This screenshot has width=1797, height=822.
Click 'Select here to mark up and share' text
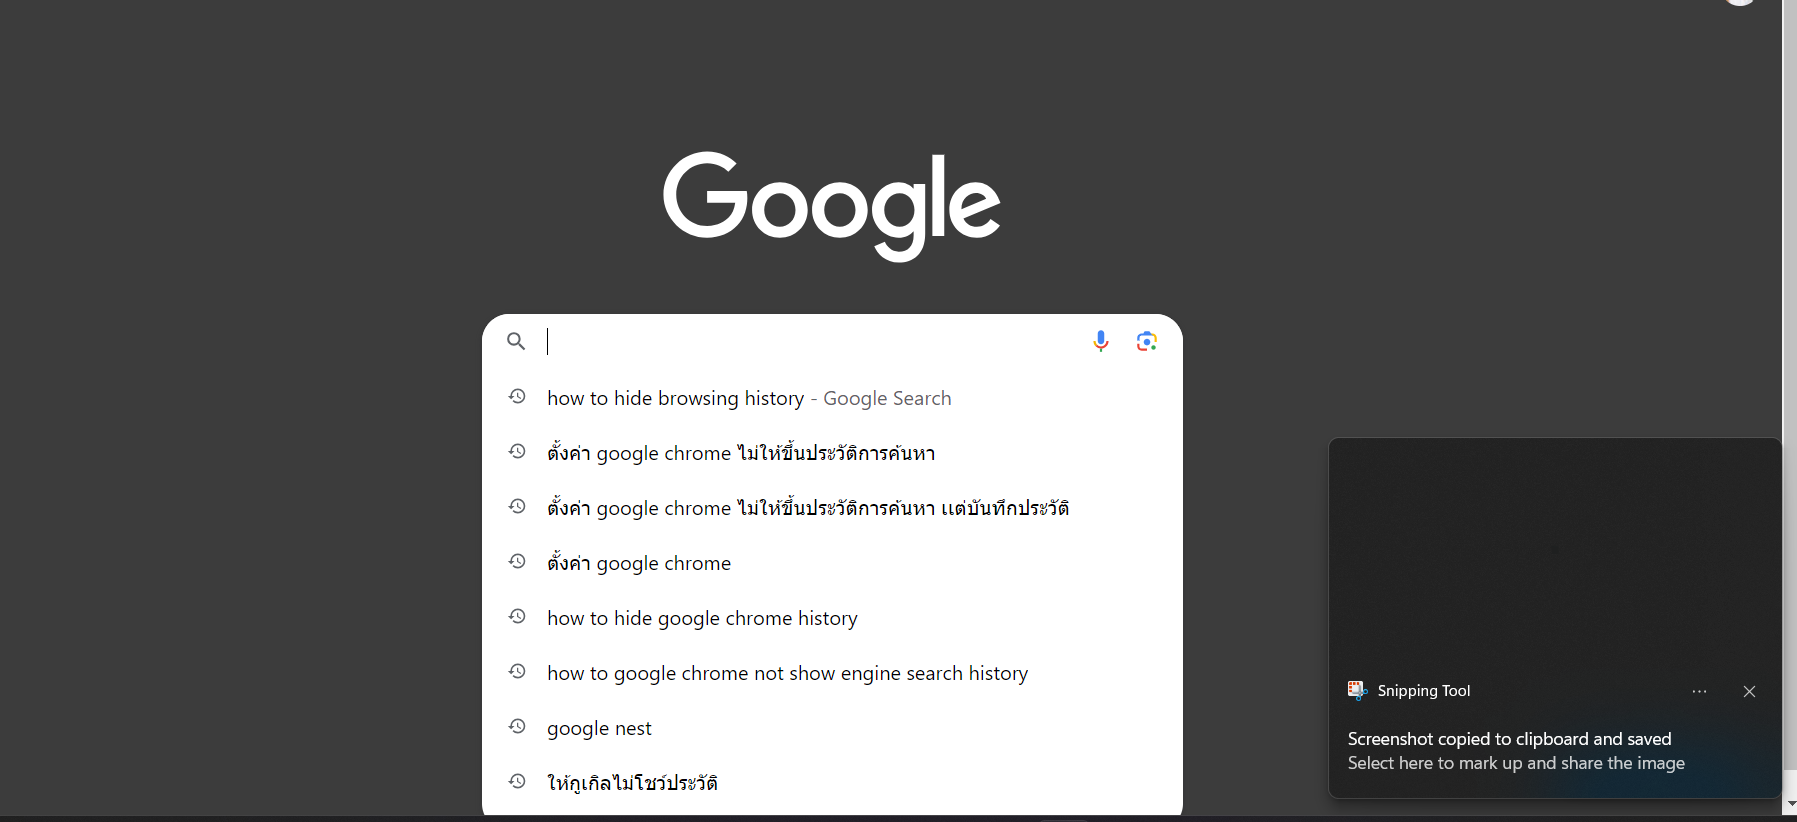coord(1516,763)
